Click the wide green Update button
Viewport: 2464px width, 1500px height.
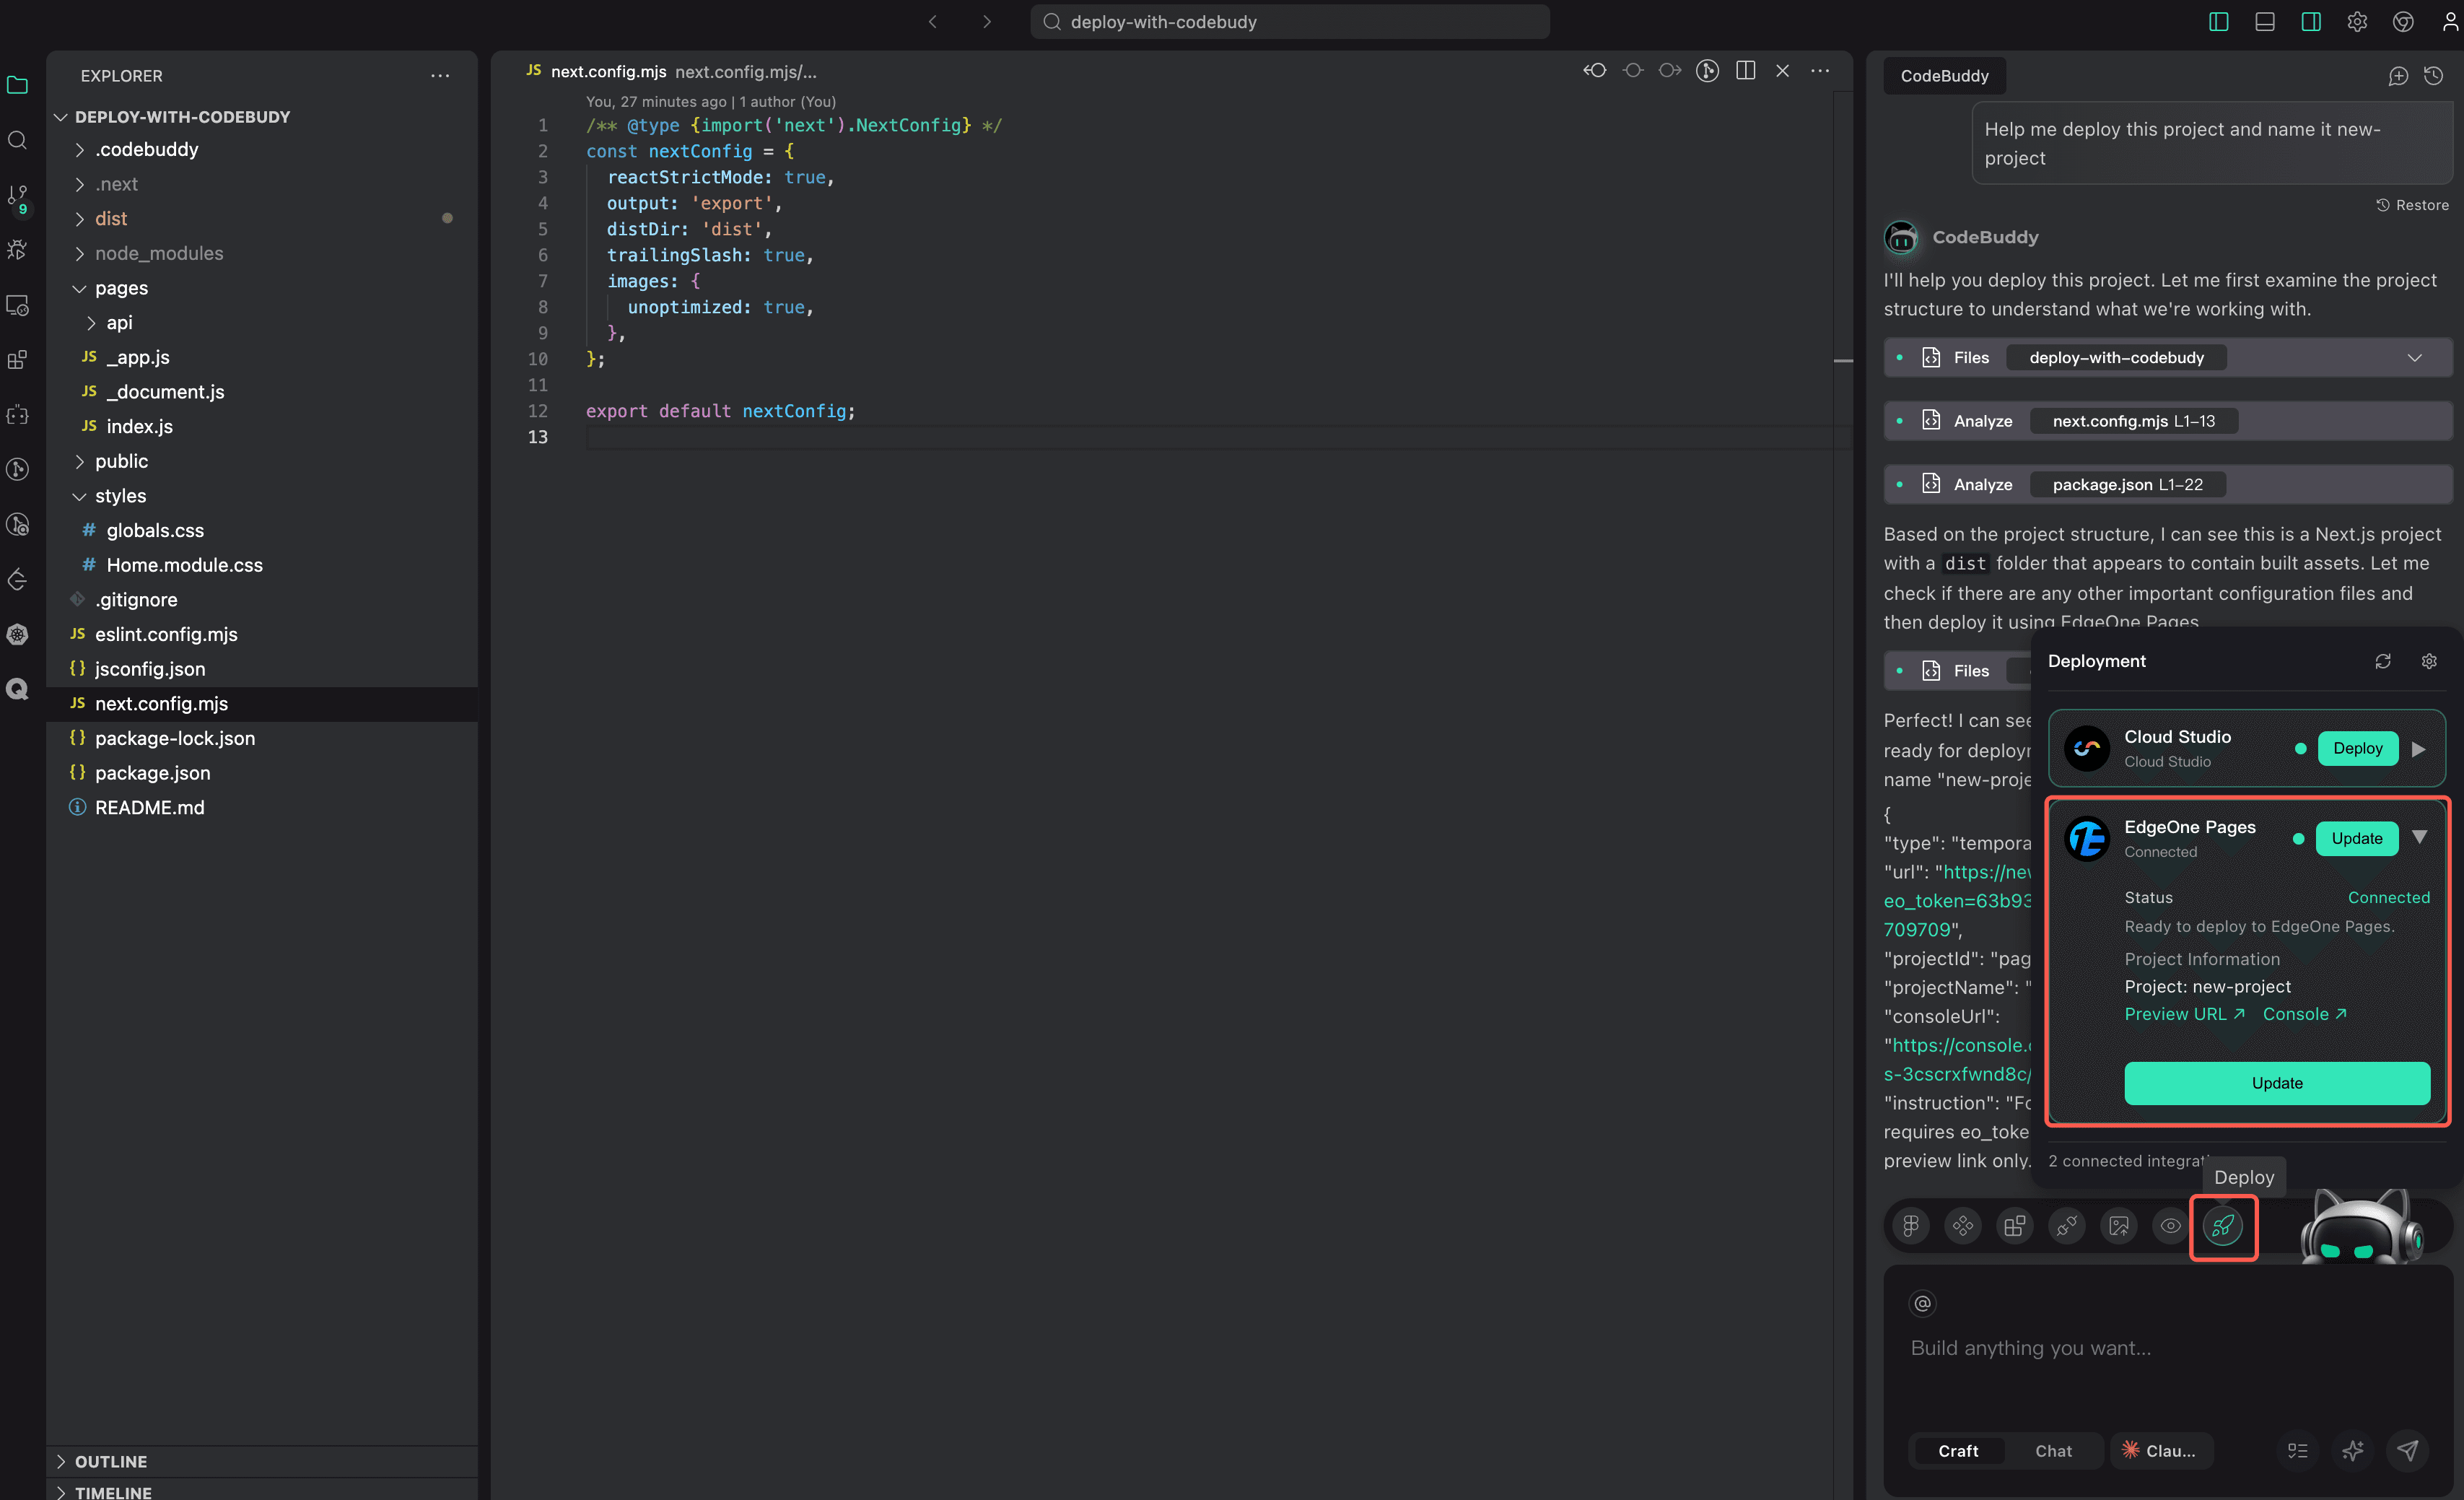[x=2276, y=1083]
